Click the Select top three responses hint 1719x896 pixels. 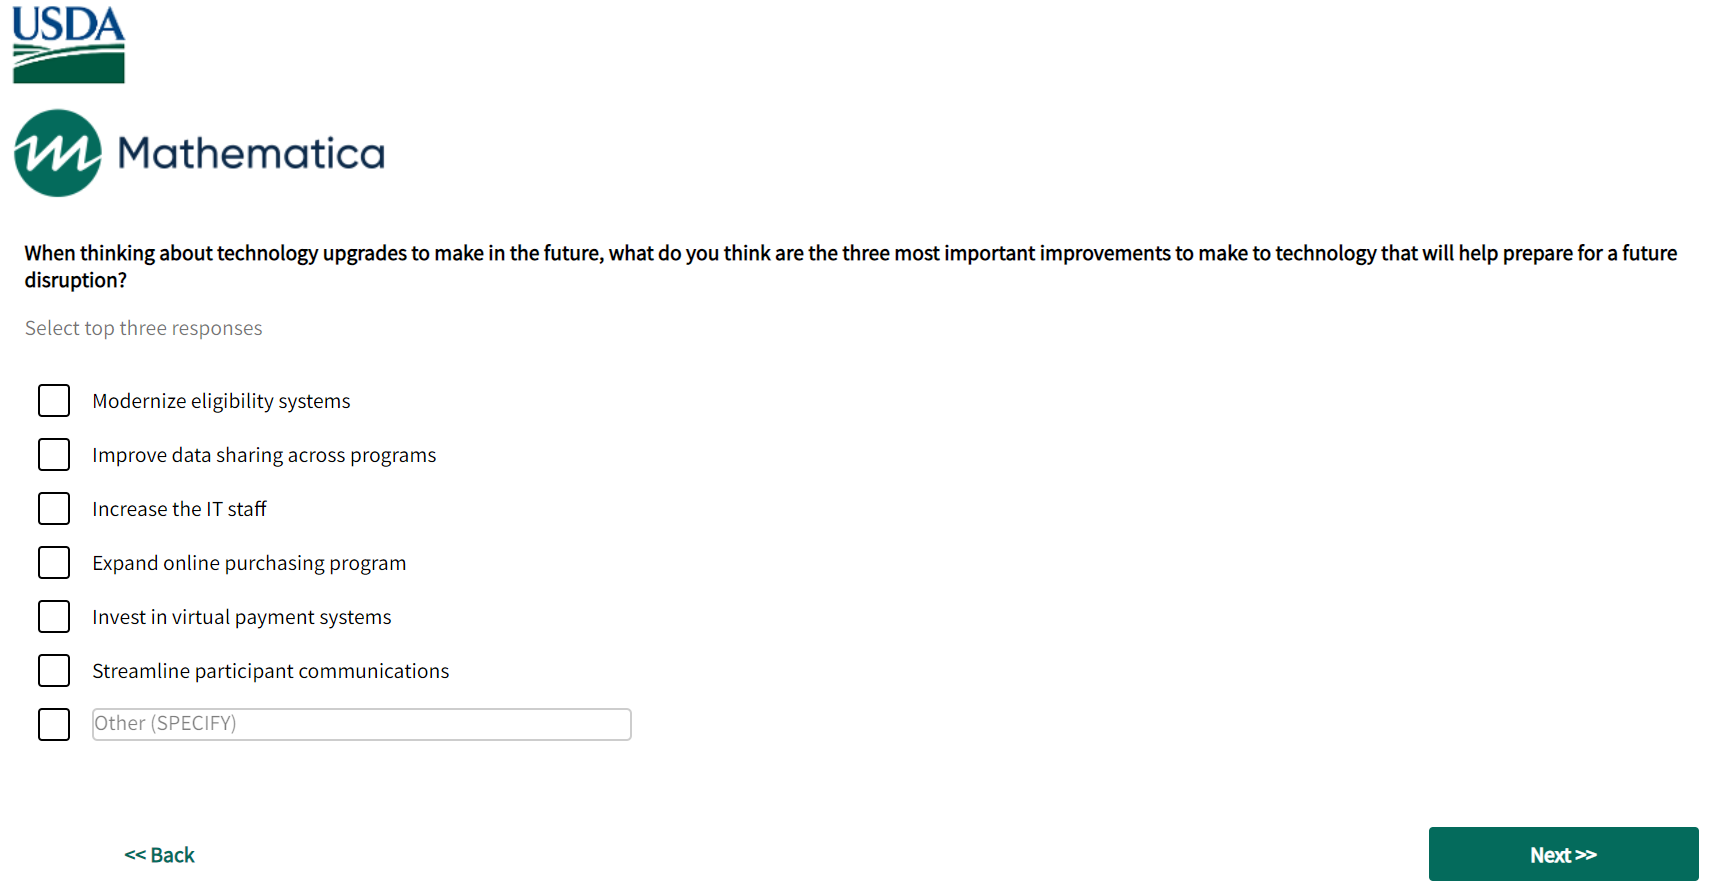tap(143, 328)
